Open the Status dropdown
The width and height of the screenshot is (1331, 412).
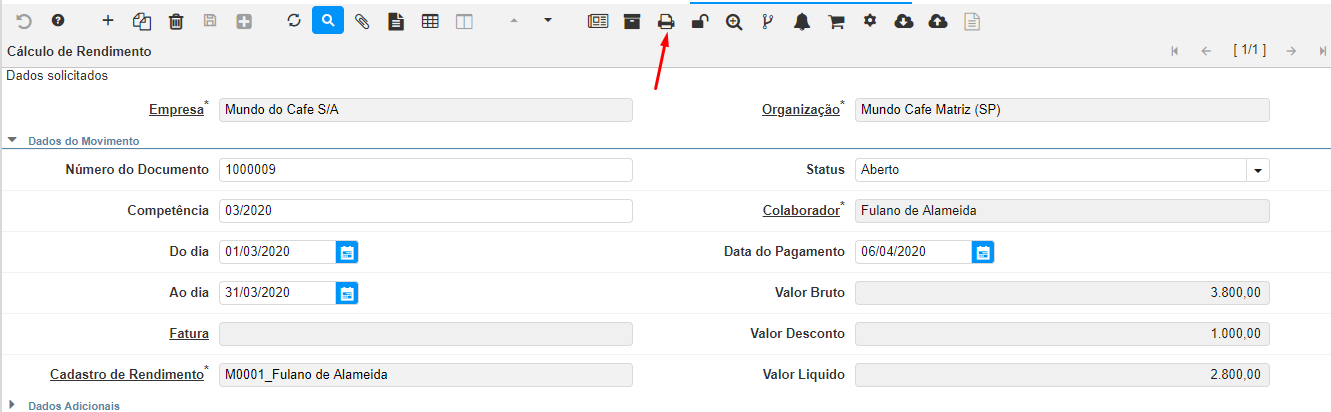[x=1258, y=170]
